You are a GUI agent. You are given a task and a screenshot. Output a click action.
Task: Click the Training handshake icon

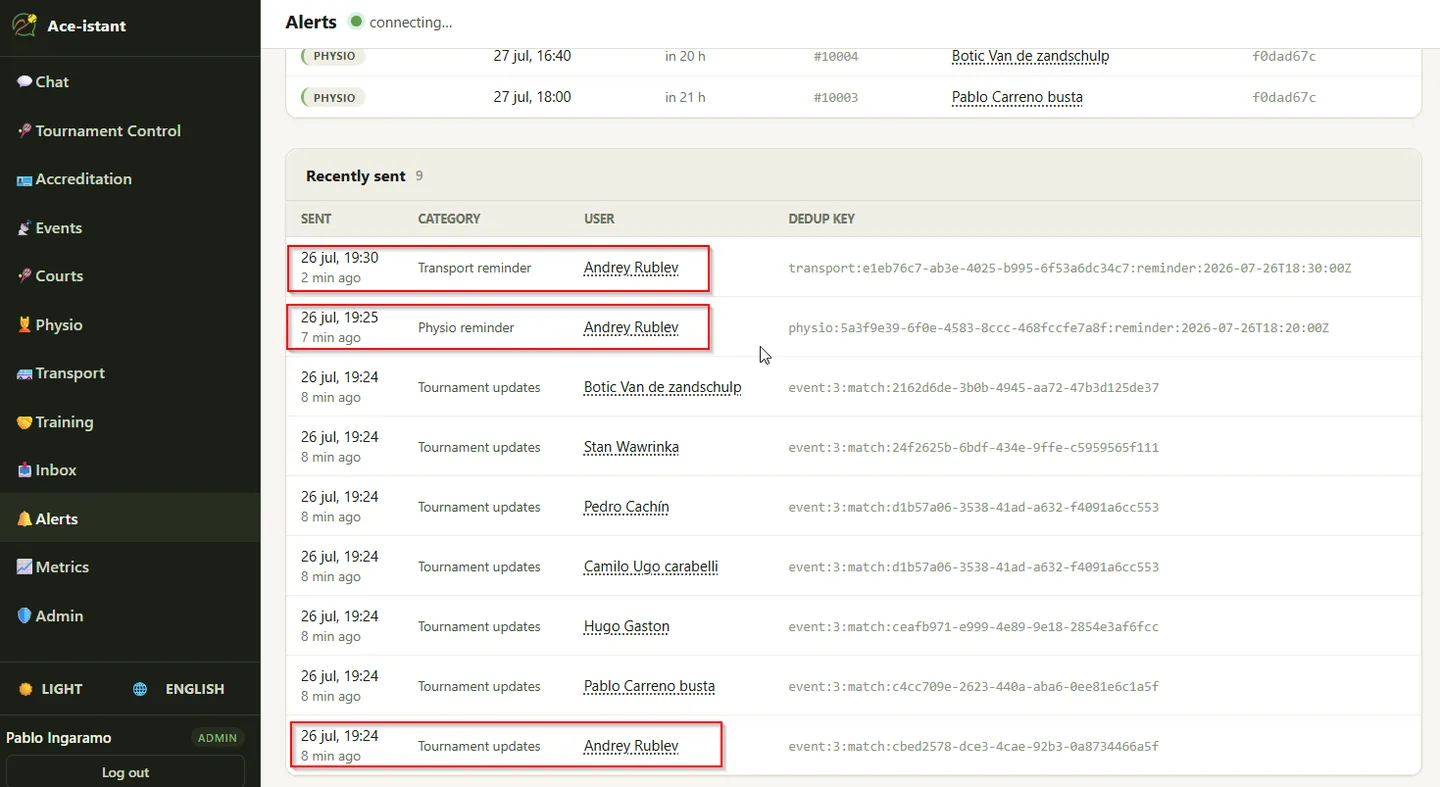[x=24, y=422]
